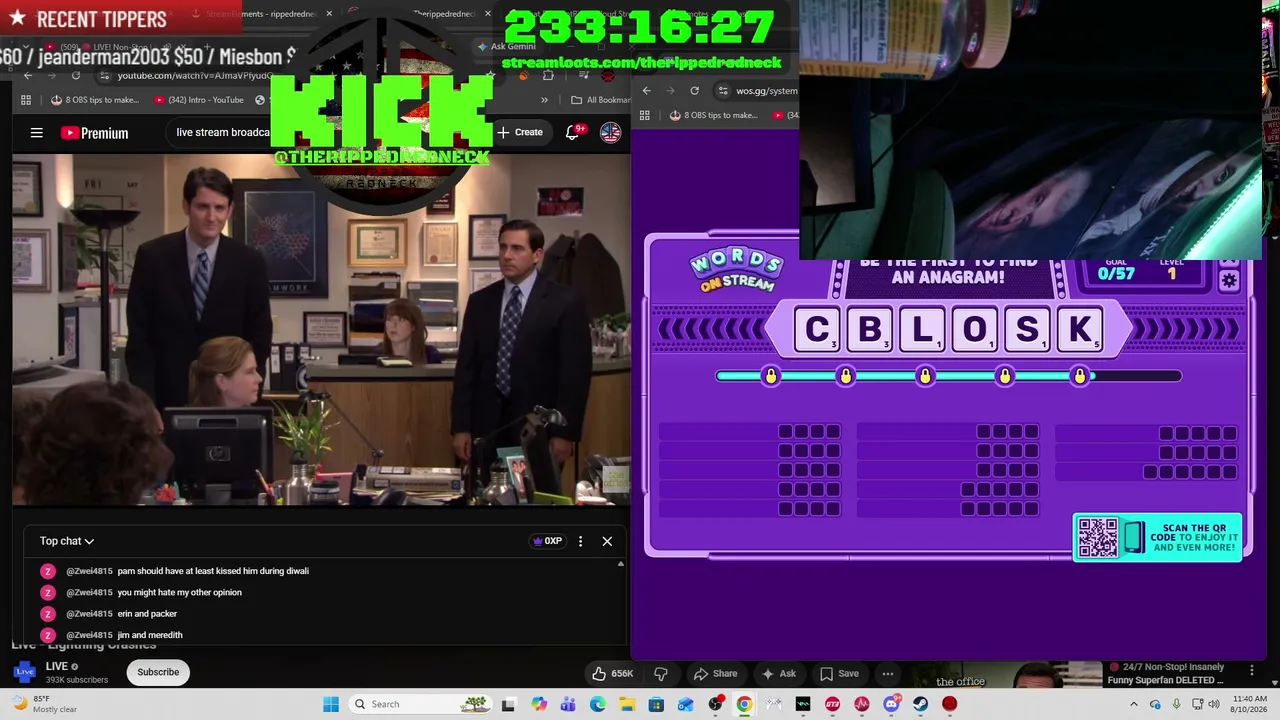Open the 0XP chat points badge

(547, 541)
